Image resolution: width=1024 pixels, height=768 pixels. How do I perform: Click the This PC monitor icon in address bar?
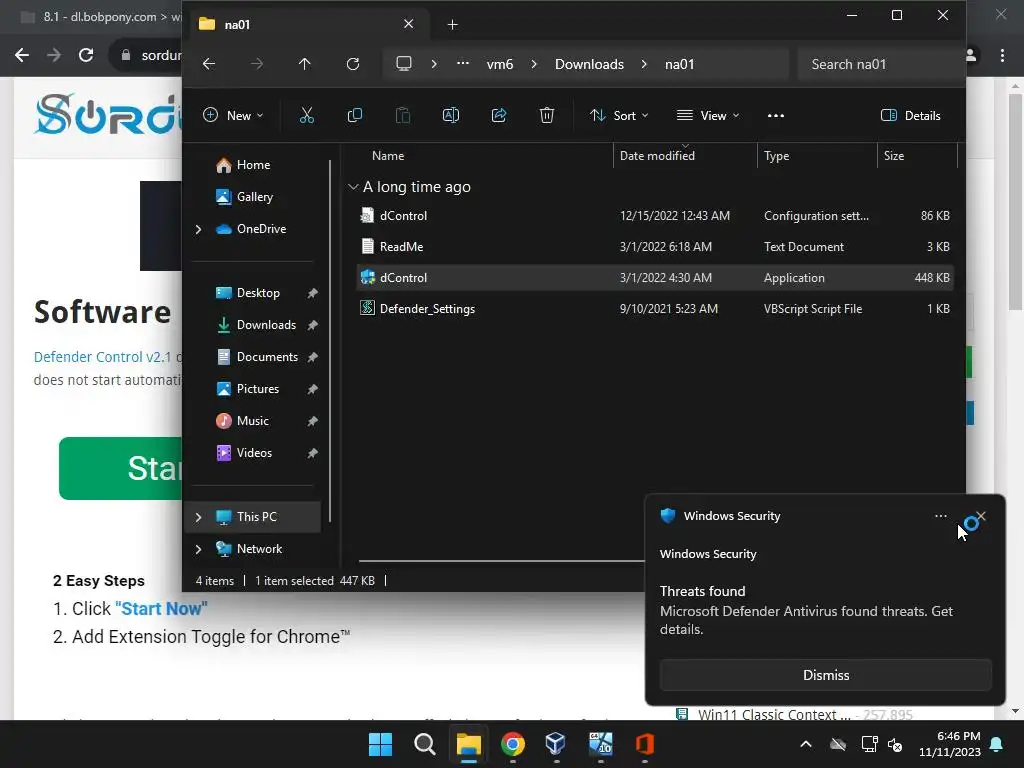point(404,64)
